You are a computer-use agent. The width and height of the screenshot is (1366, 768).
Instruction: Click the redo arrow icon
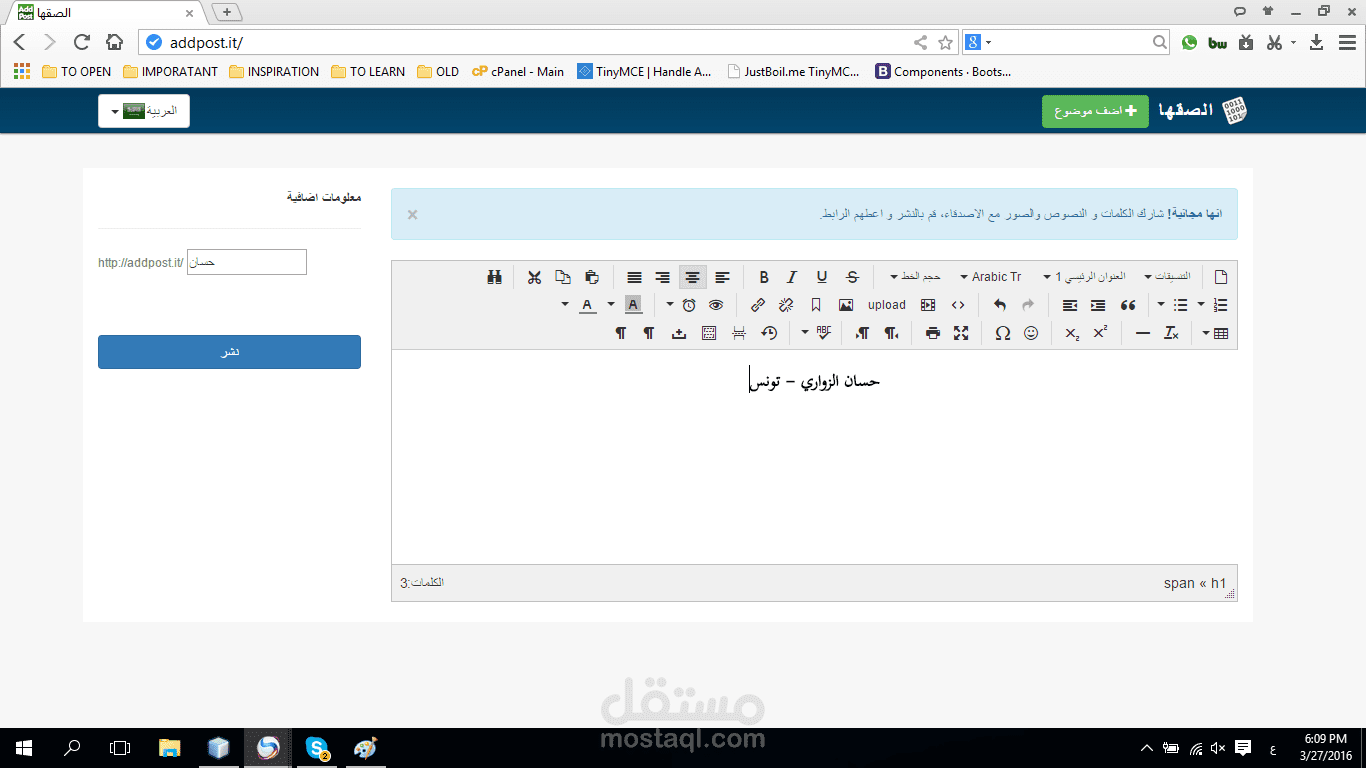coord(1028,305)
